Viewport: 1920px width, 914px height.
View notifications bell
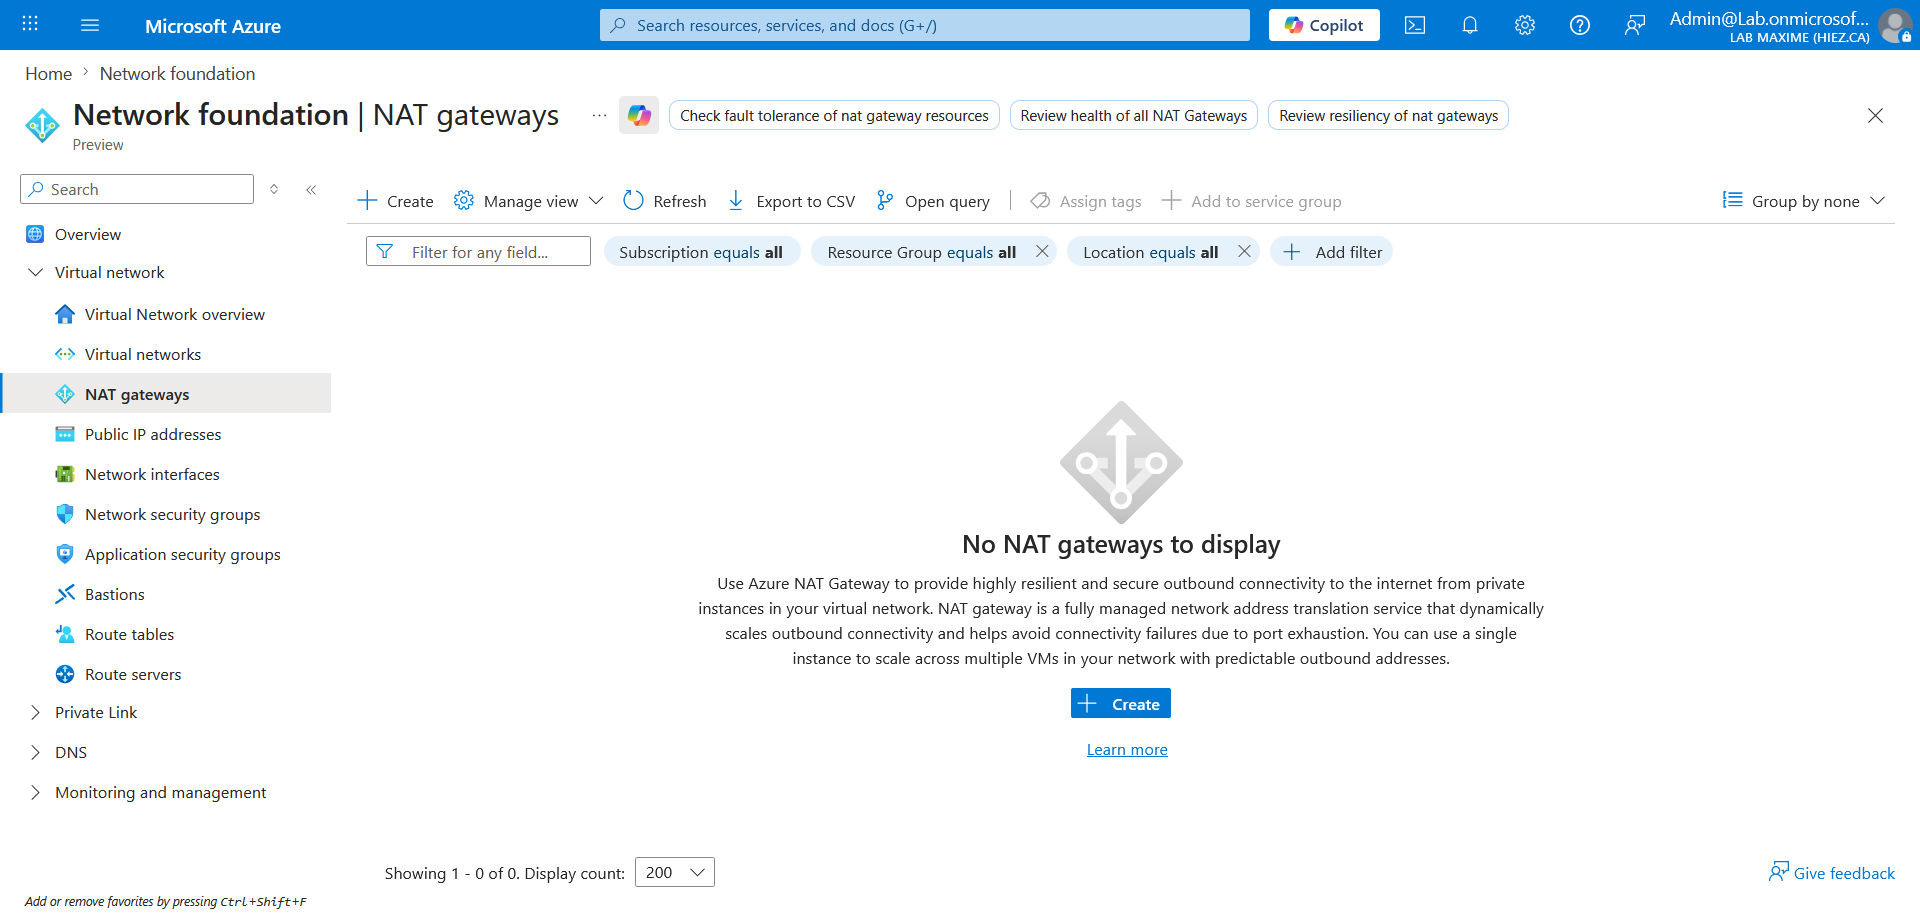1470,25
